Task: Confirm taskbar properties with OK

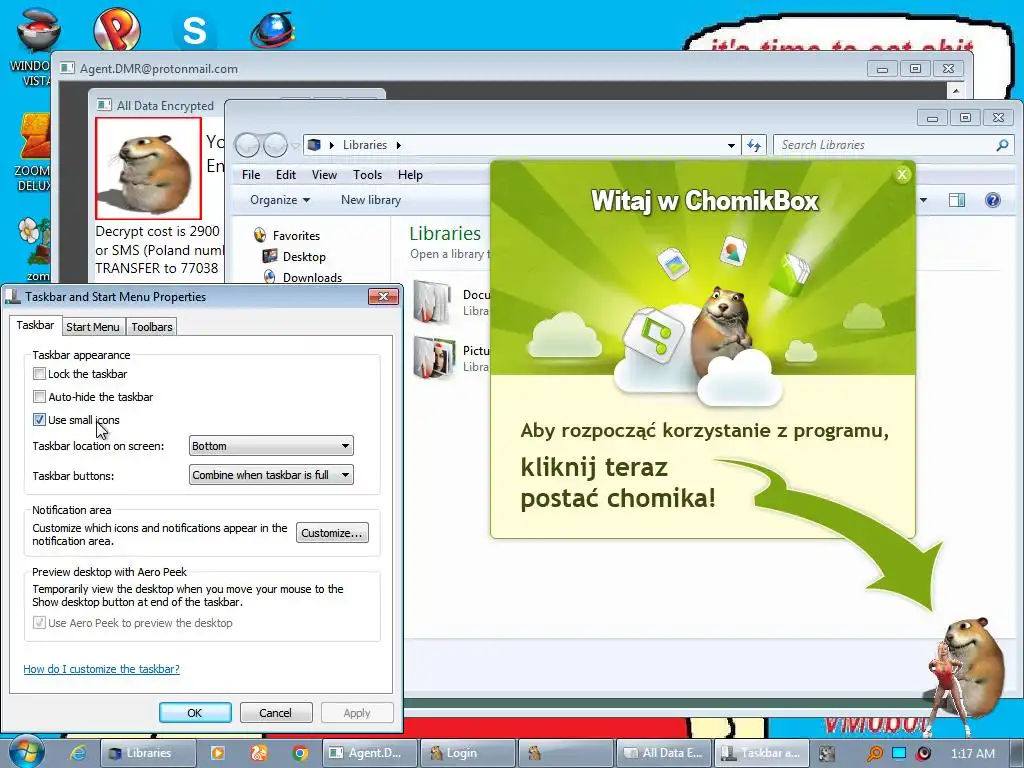Action: coord(195,712)
